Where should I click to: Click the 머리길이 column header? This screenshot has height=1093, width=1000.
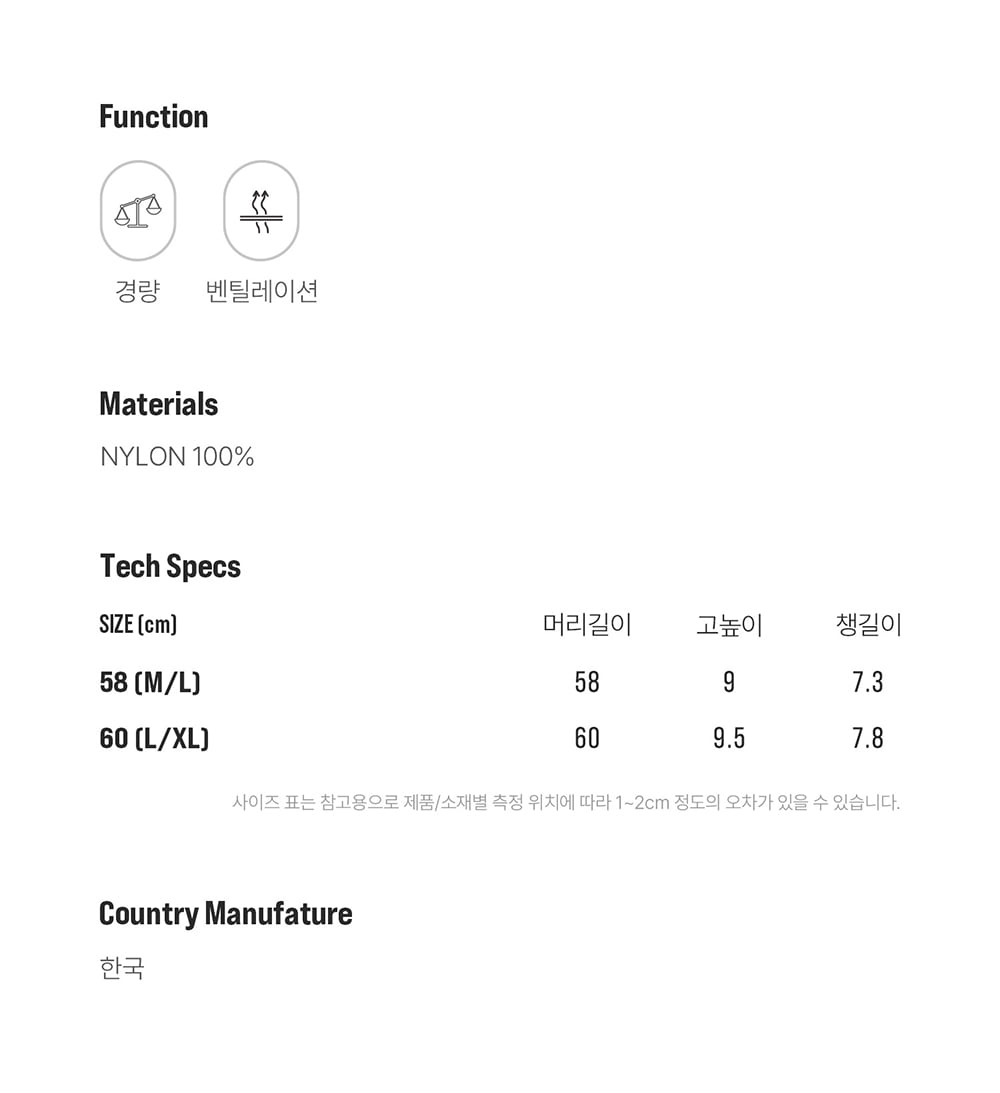point(587,625)
